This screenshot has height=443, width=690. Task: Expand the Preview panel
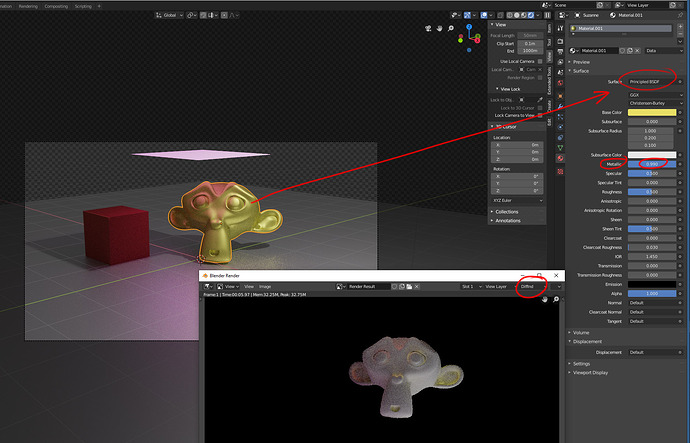pyautogui.click(x=581, y=62)
